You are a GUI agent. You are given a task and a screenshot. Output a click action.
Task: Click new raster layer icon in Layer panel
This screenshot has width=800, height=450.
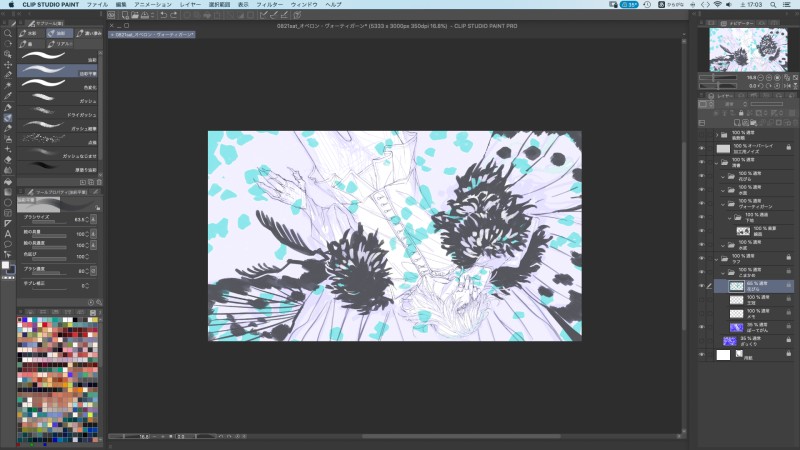click(x=737, y=123)
